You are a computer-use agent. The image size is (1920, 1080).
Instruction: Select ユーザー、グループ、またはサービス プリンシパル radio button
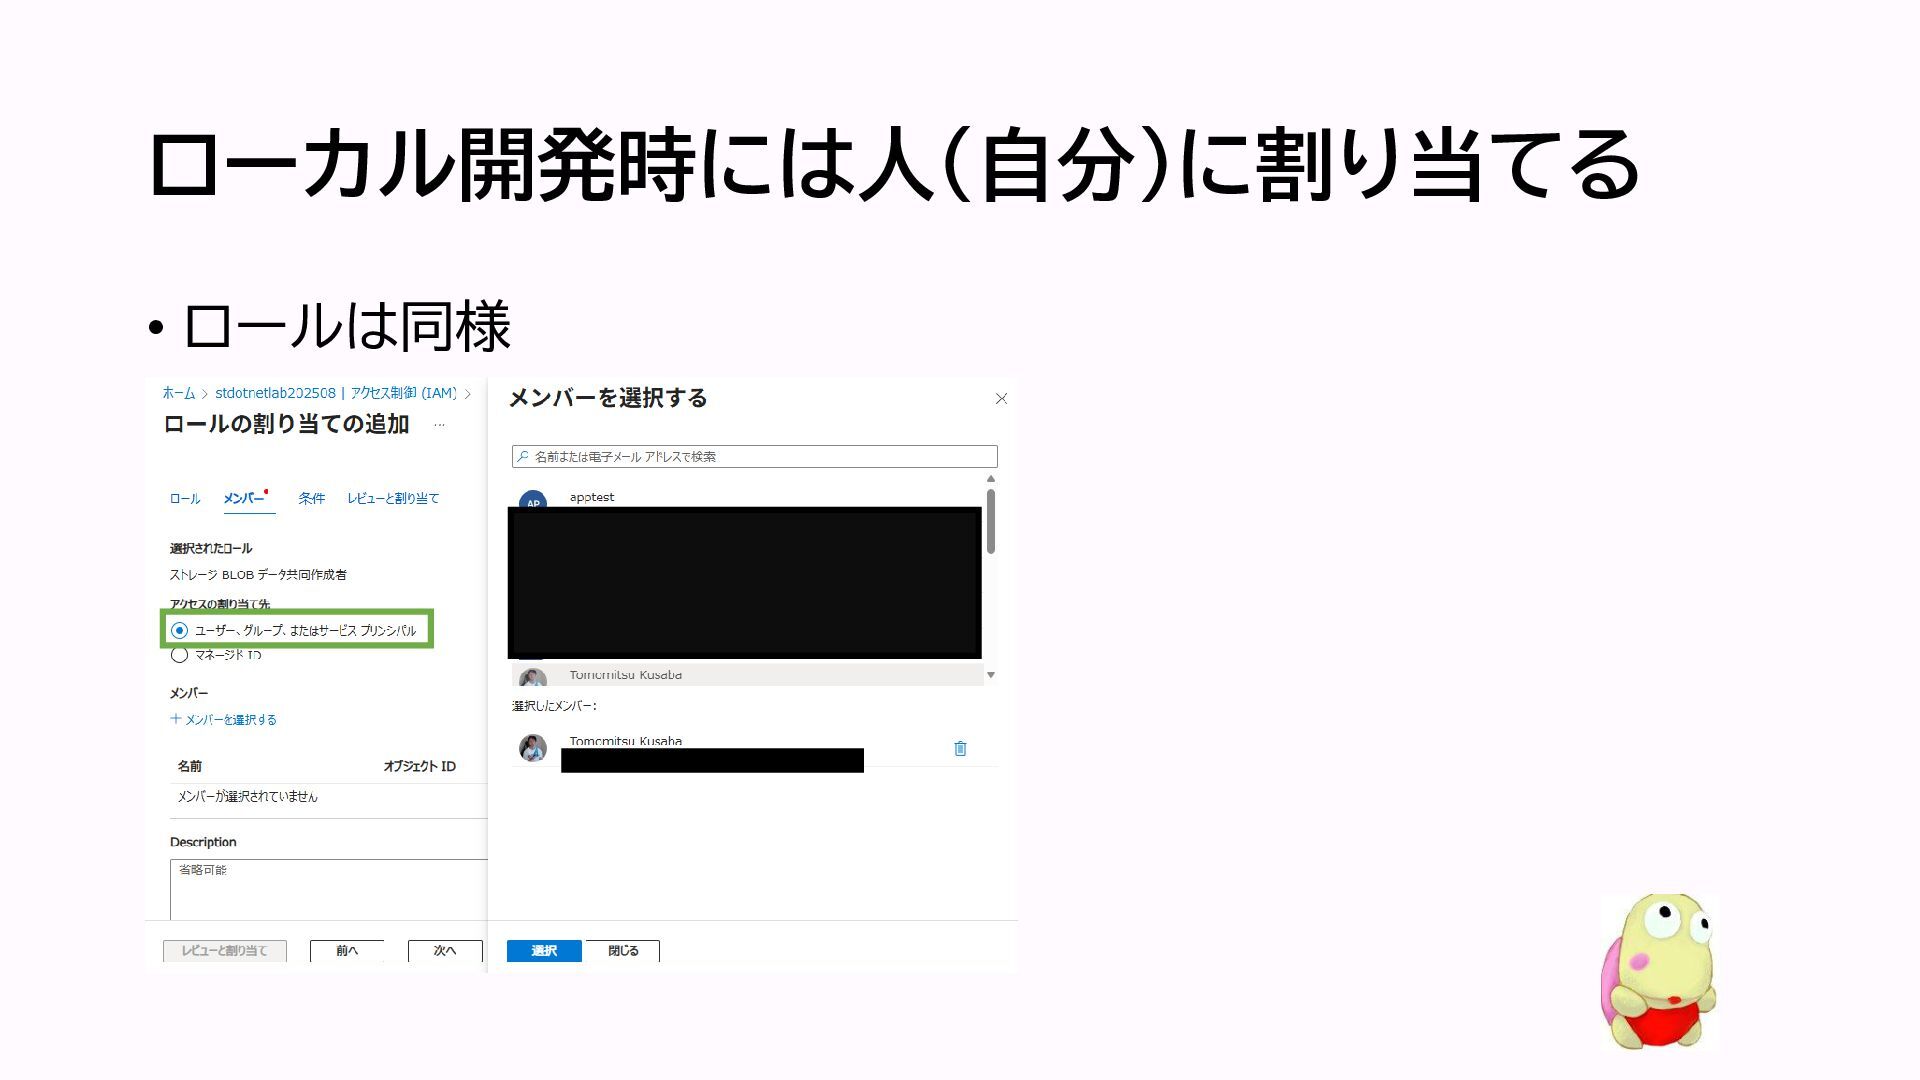[180, 630]
